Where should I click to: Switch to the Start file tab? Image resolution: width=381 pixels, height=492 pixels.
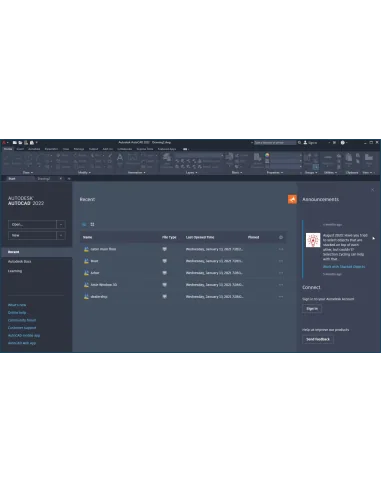(20, 179)
